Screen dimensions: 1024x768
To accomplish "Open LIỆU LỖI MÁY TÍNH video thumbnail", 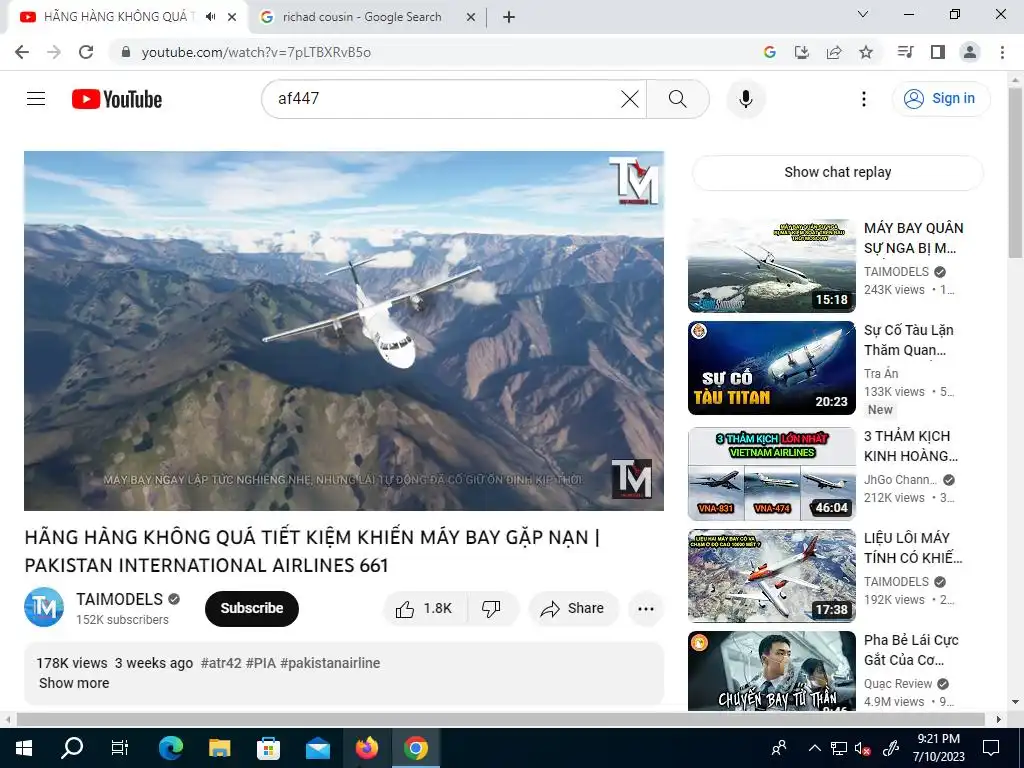I will 772,575.
